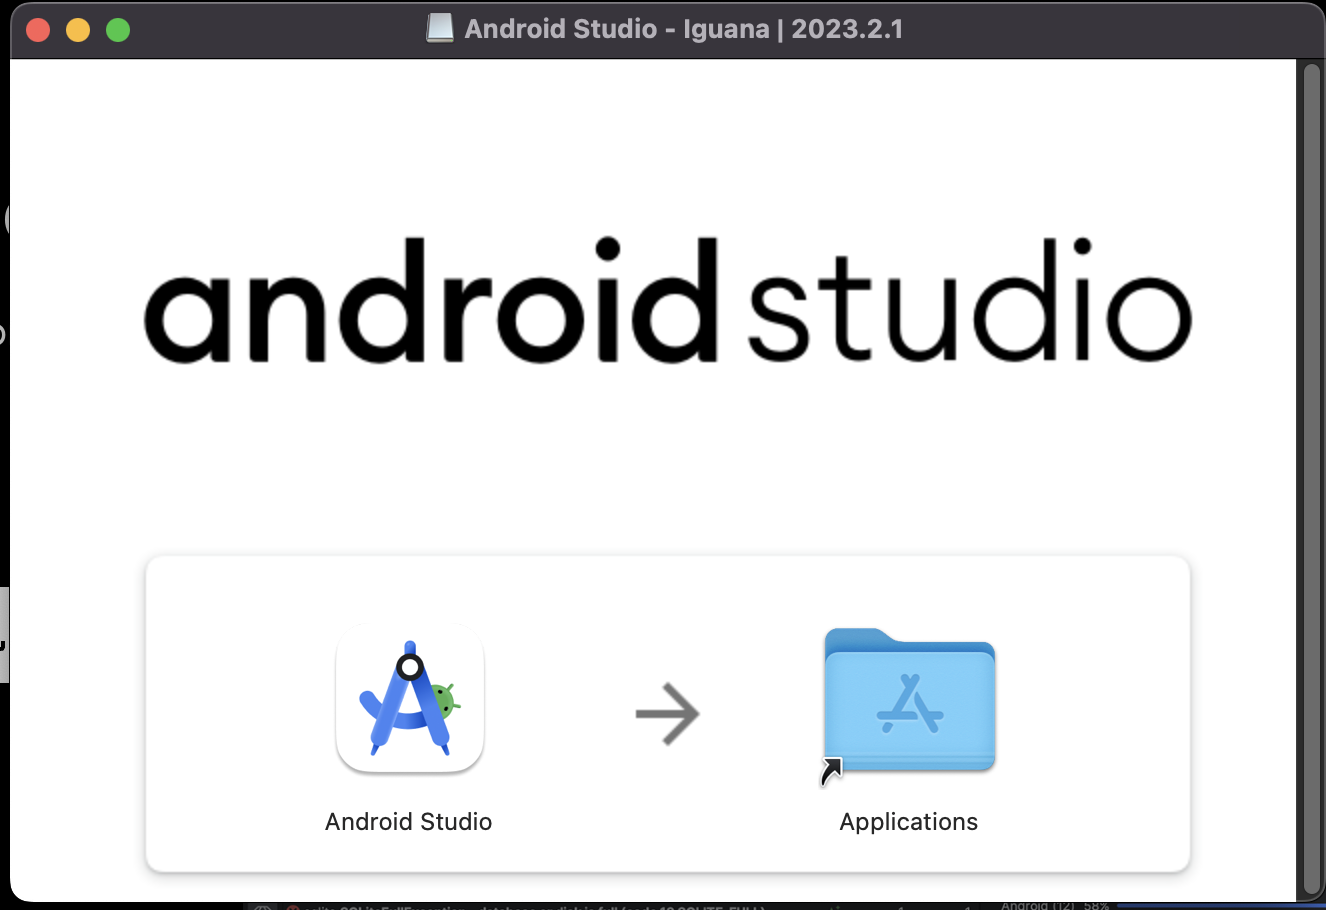Click the gray arrow between the icons
The height and width of the screenshot is (910, 1326).
pos(667,714)
